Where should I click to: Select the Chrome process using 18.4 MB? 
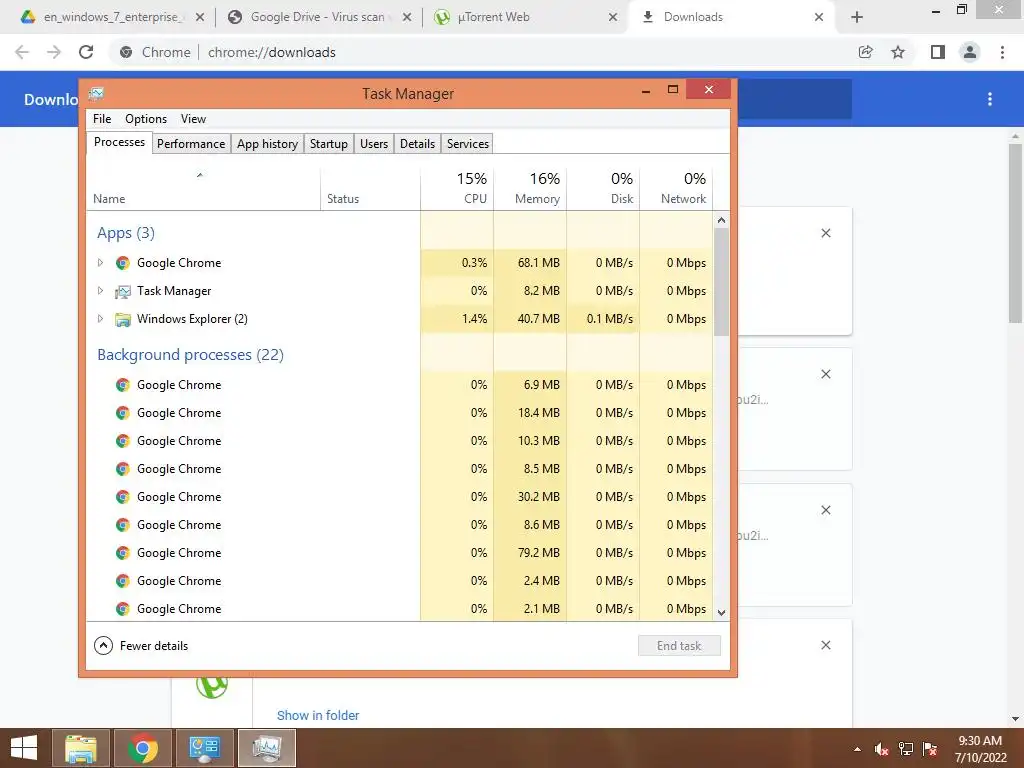[x=400, y=413]
